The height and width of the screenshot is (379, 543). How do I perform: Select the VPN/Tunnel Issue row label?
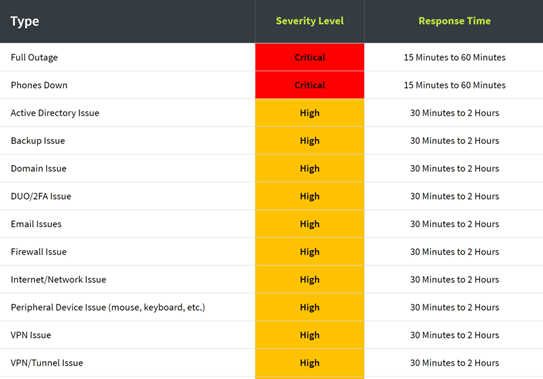click(x=47, y=363)
